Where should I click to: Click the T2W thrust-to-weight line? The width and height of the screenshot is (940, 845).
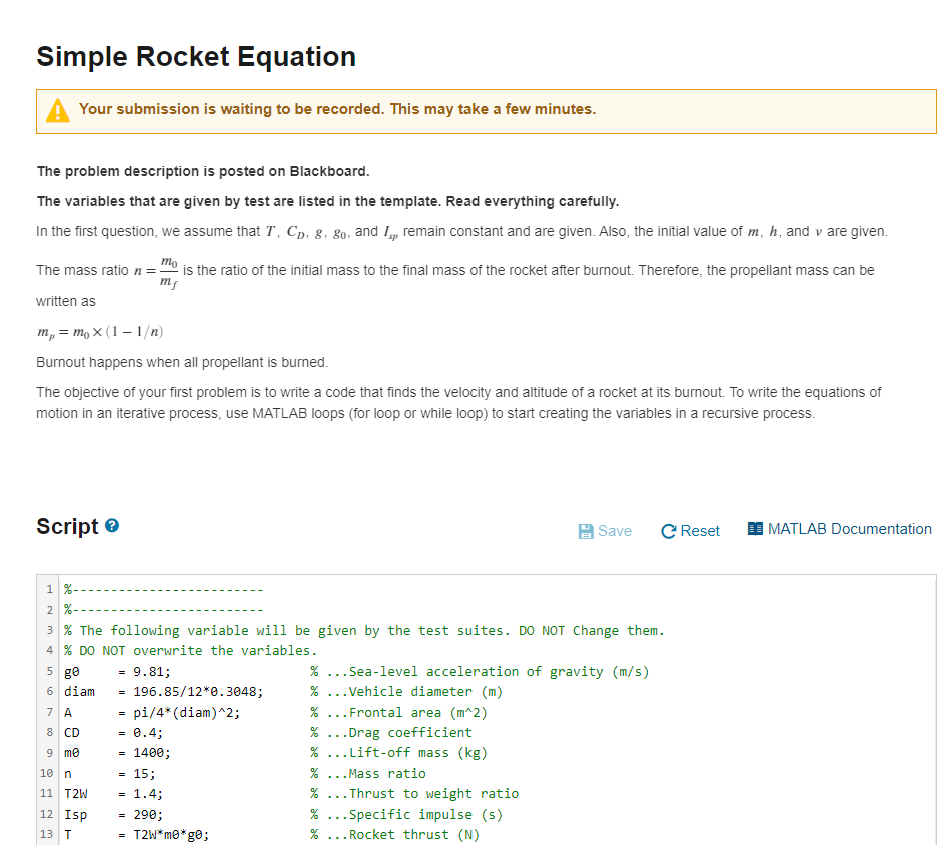200,793
